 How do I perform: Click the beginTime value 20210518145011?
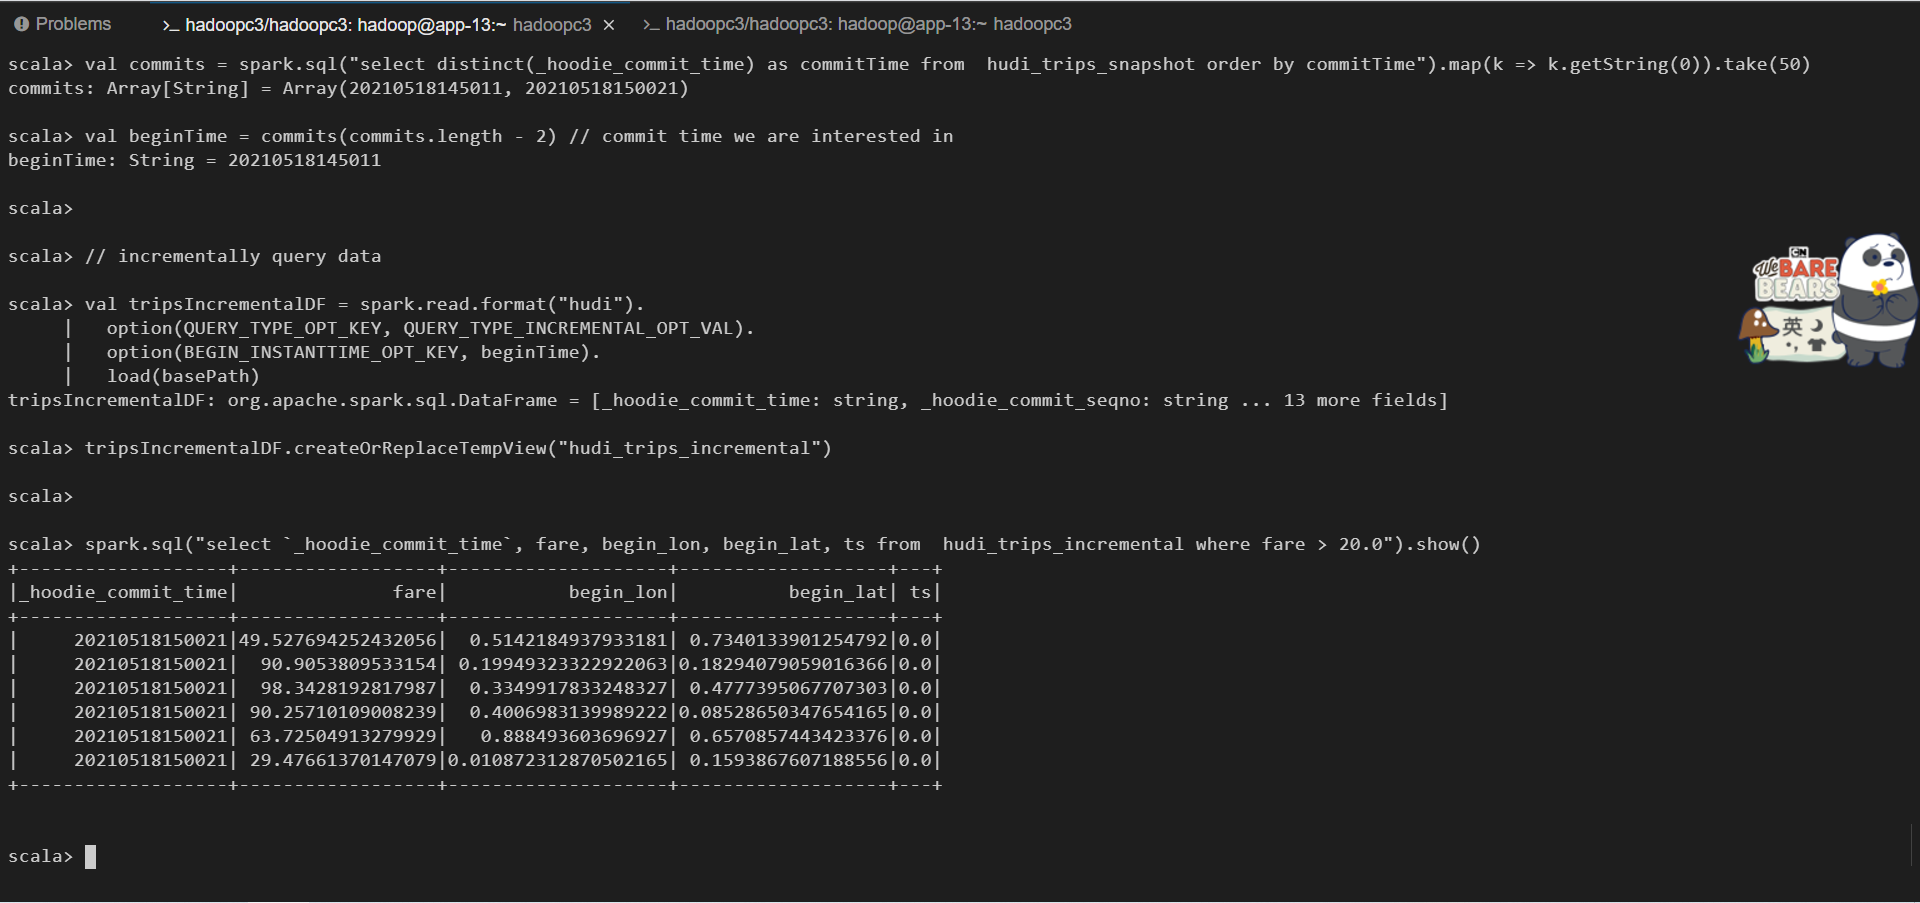tap(304, 160)
